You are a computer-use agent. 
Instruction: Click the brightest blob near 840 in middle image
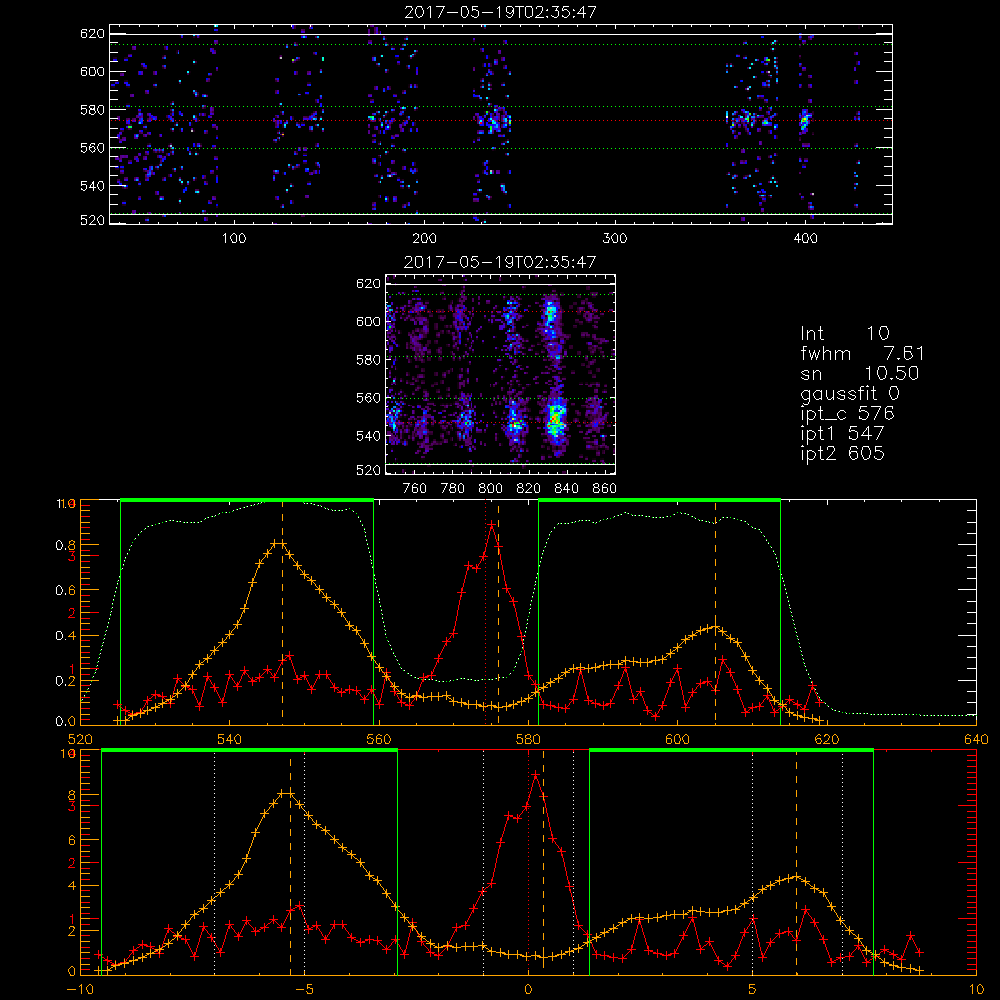coord(555,419)
